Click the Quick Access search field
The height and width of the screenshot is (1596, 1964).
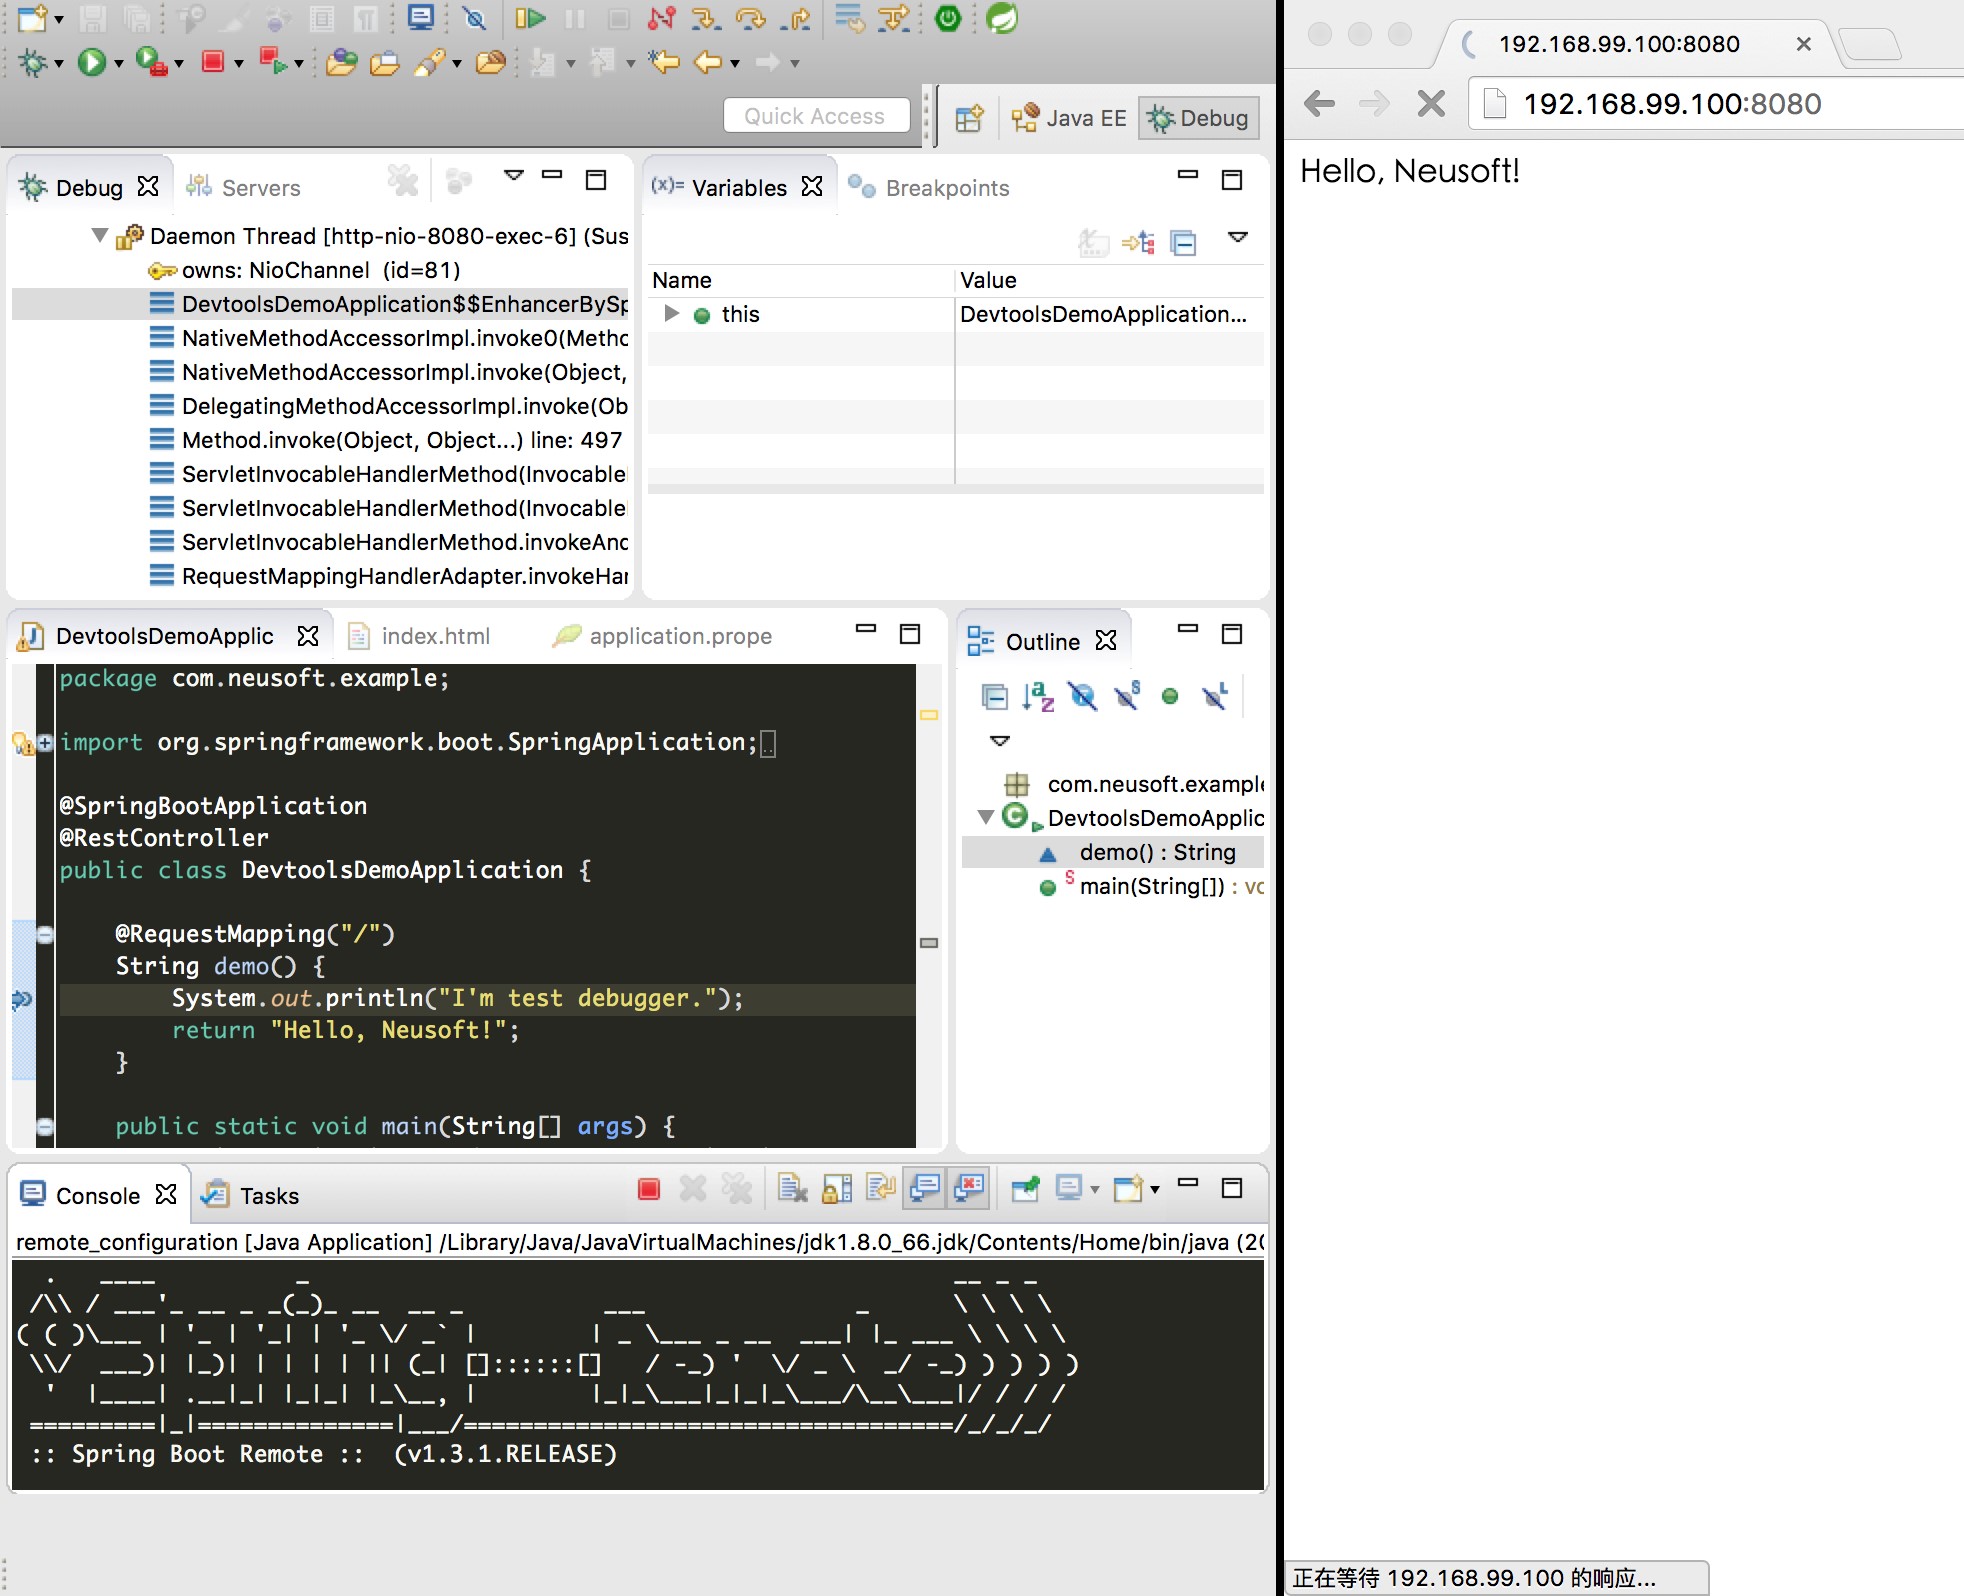tap(816, 116)
